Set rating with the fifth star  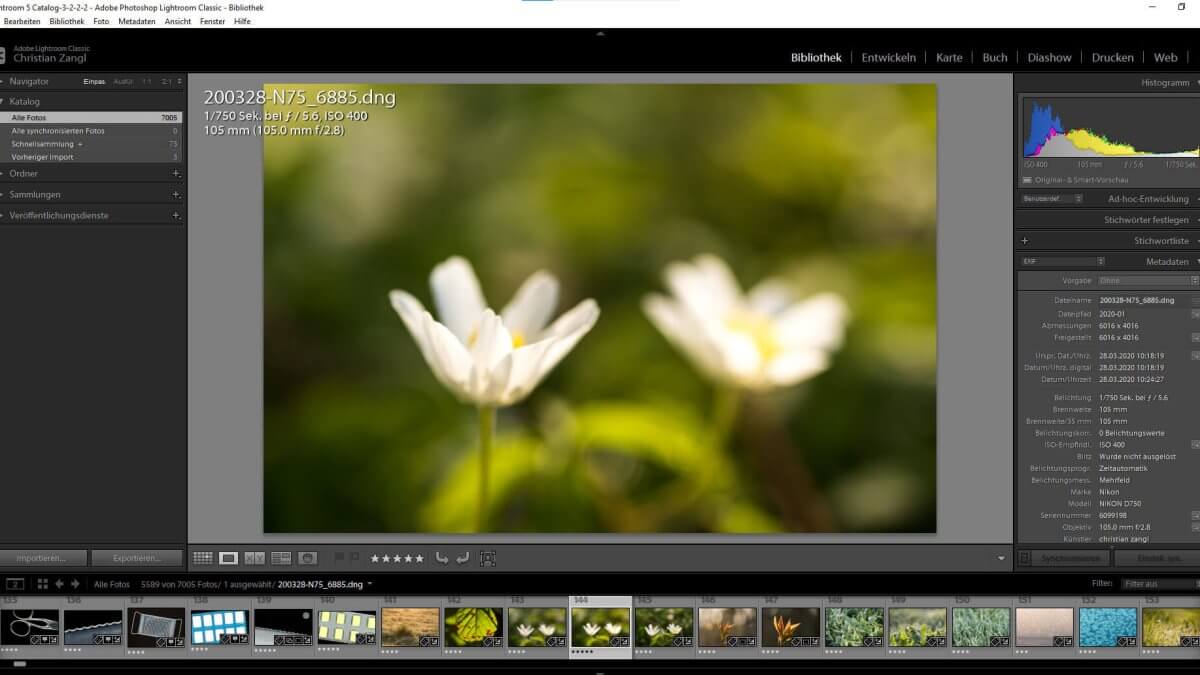tap(419, 558)
